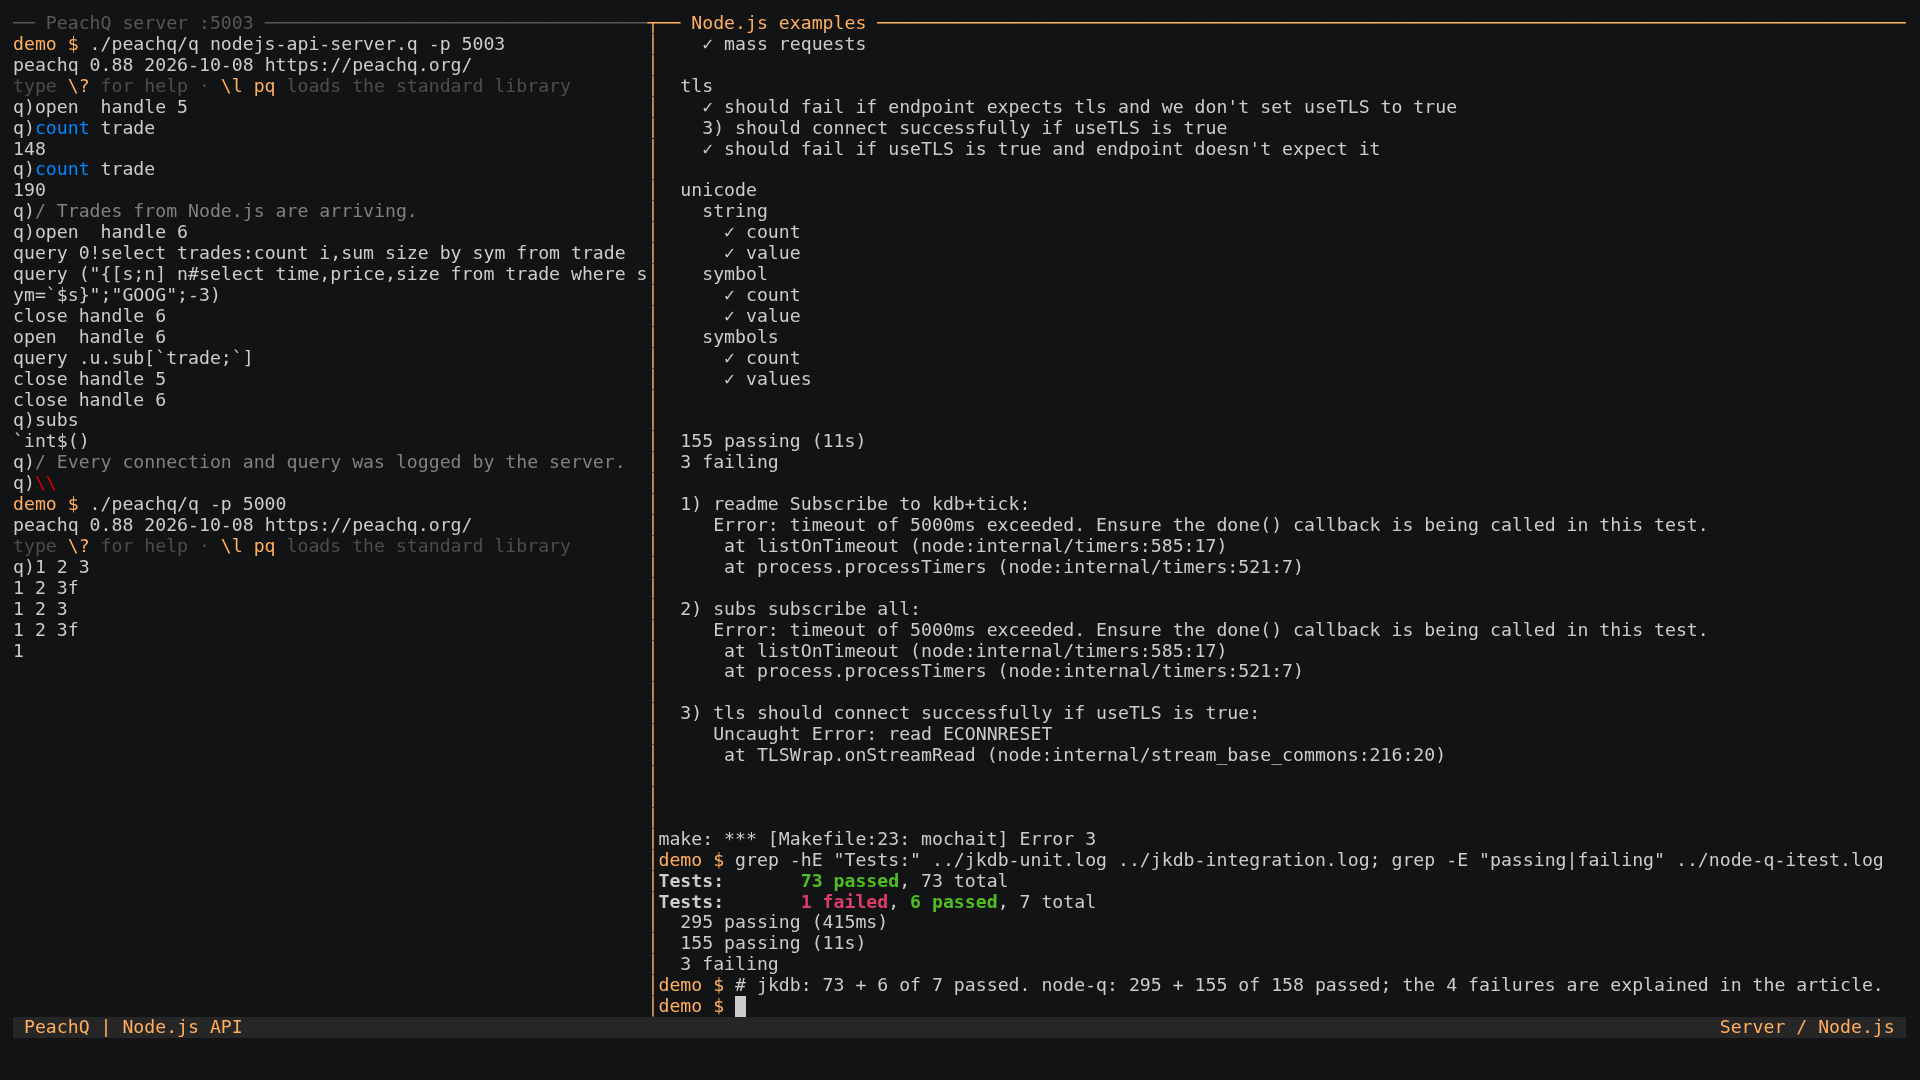Click the './peachq/q -p 5000' command
Screen dimensions: 1920x1080
pyautogui.click(x=188, y=504)
